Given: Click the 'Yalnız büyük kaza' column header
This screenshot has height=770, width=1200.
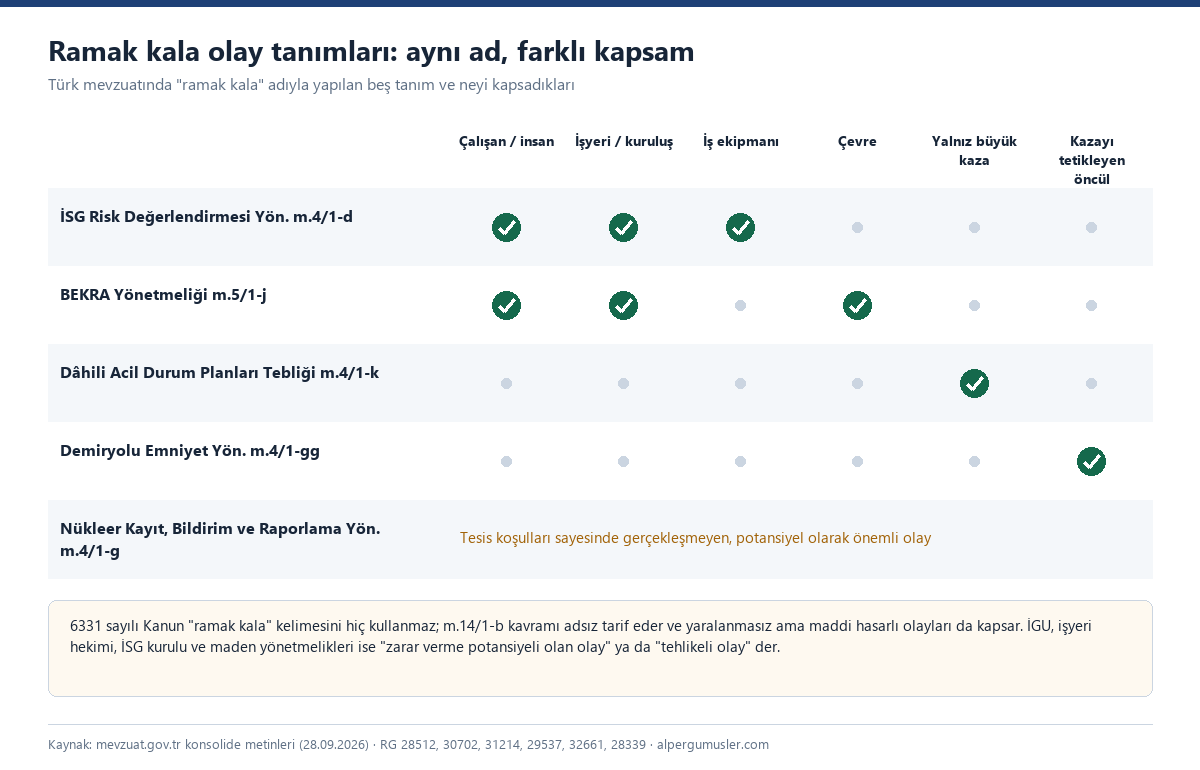Looking at the screenshot, I should pyautogui.click(x=974, y=151).
